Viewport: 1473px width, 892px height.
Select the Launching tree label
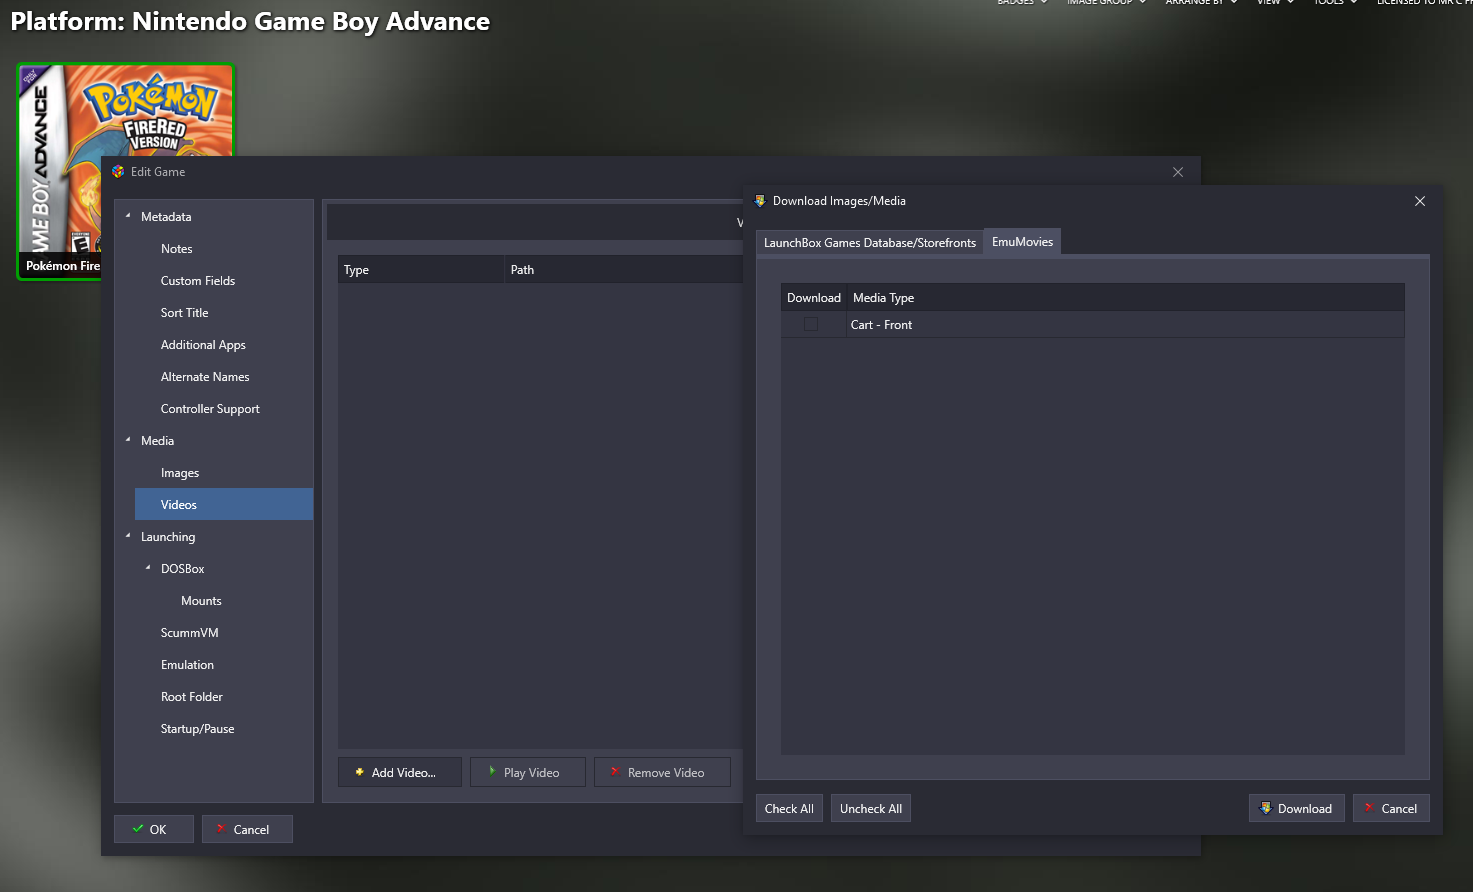click(168, 537)
